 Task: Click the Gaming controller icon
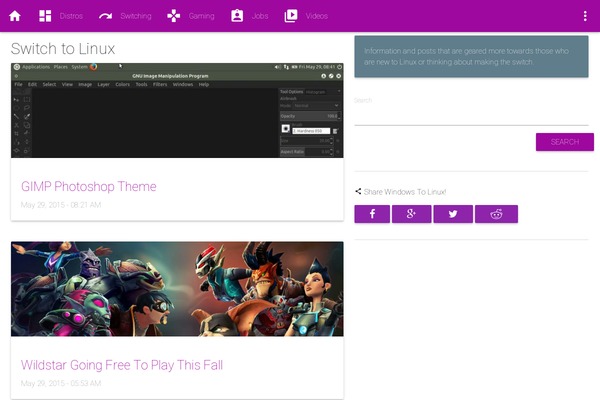coord(174,16)
